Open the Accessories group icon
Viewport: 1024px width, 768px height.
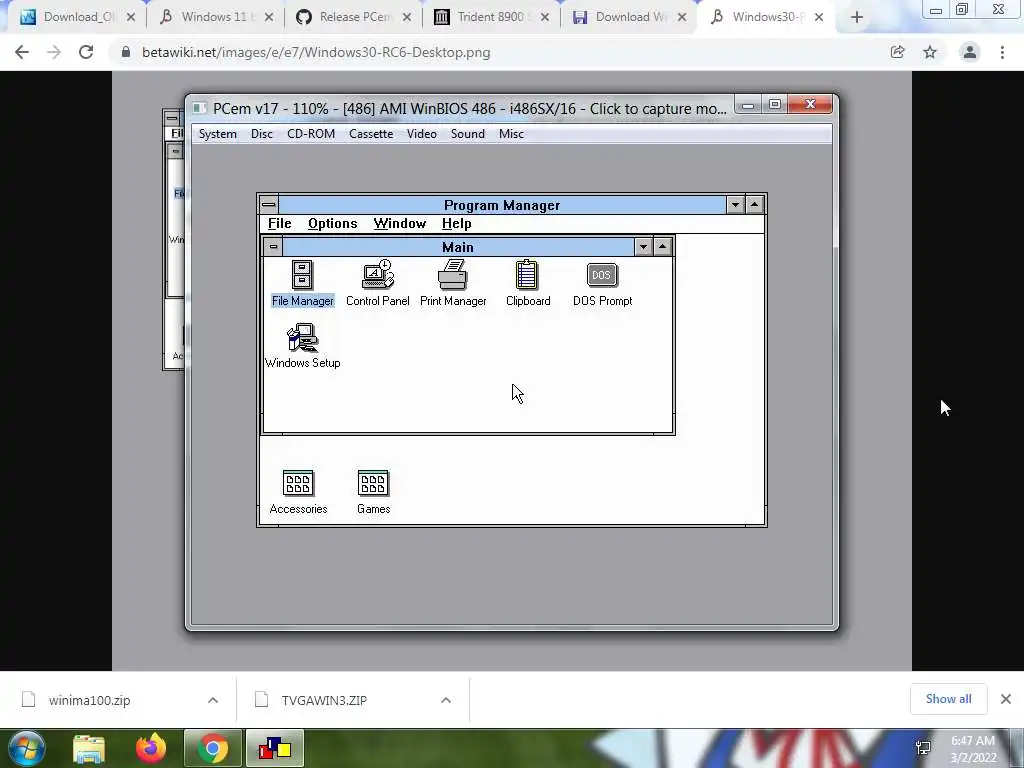tap(298, 492)
